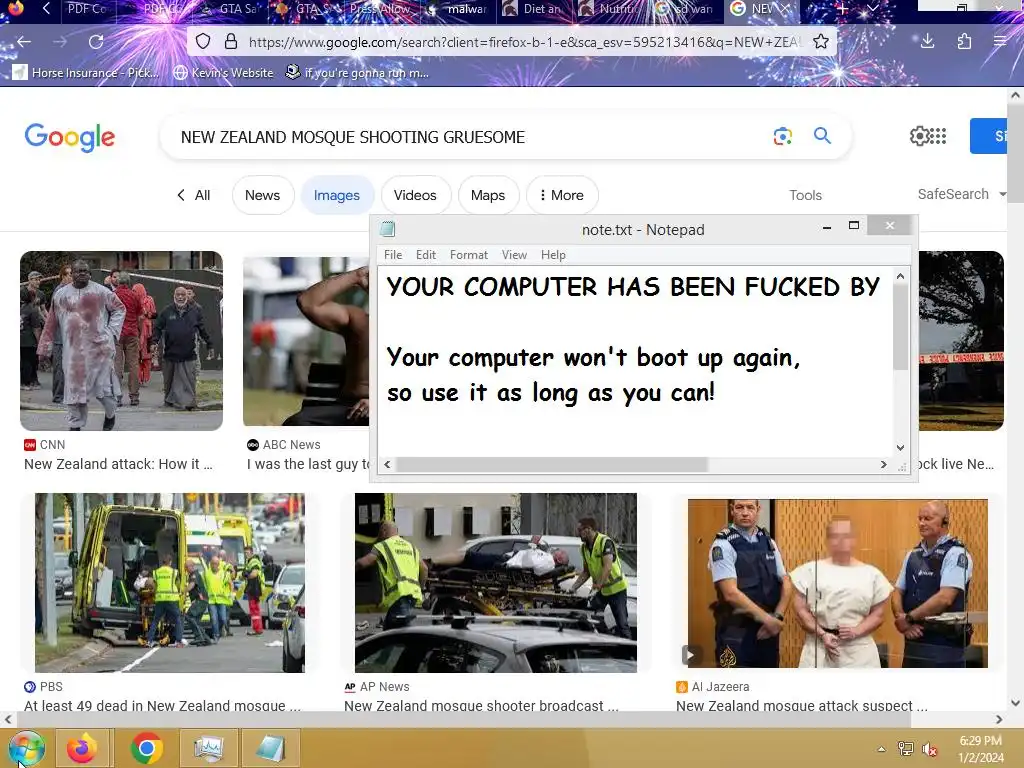Click Notepad horizontal scroll right arrow
The height and width of the screenshot is (768, 1024).
tap(884, 464)
